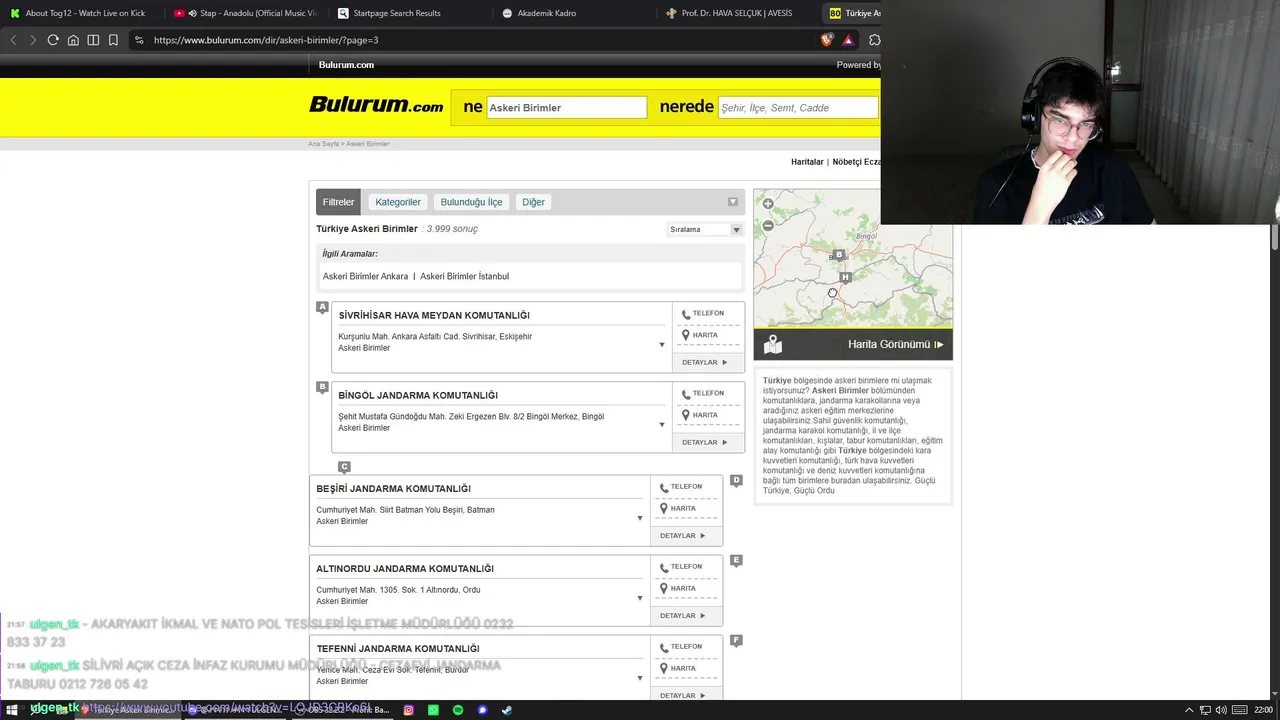Viewport: 1280px width, 720px height.
Task: Reload the page with the browser refresh icon
Action: point(53,40)
